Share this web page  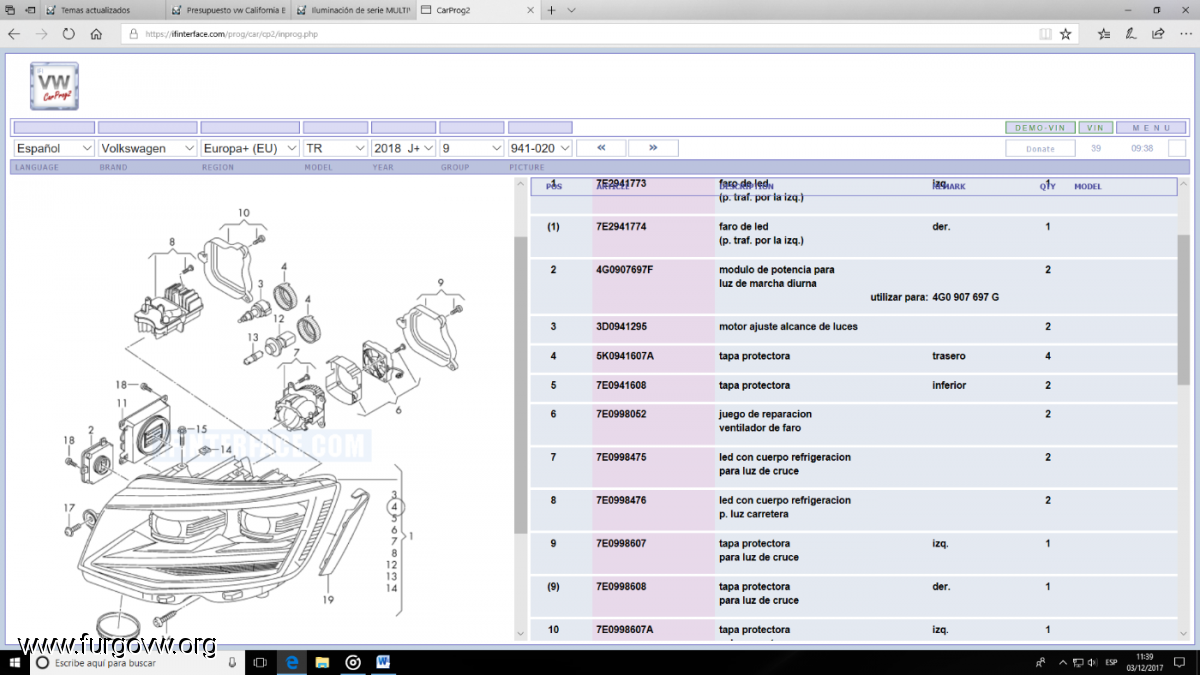1158,34
